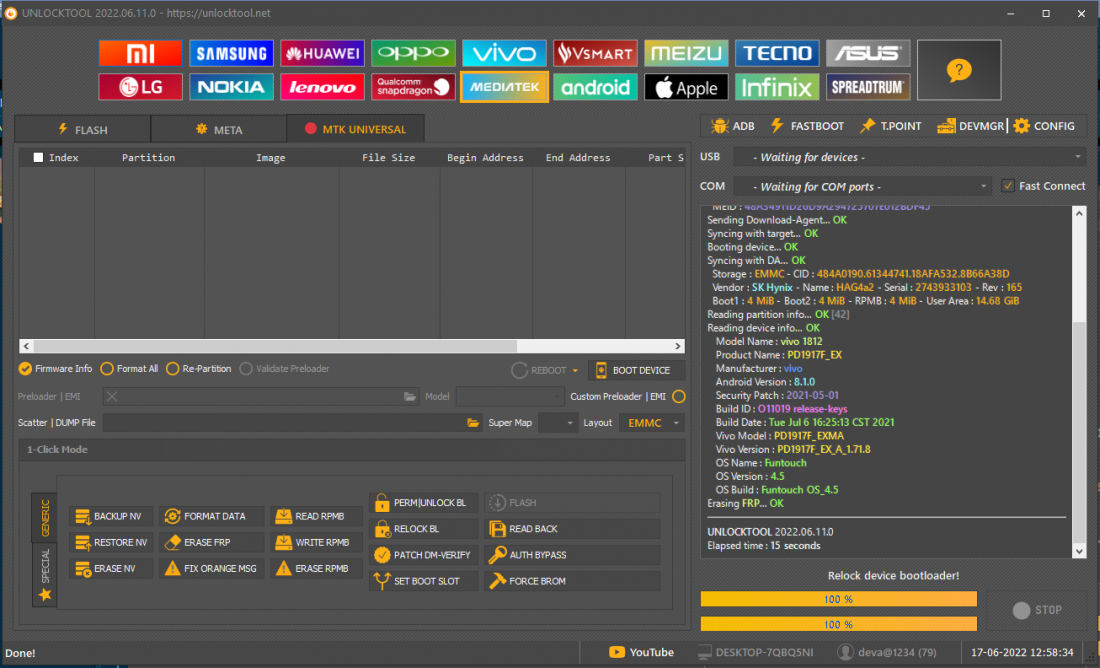Switch to the FLASH tab
This screenshot has height=668, width=1100.
[83, 130]
